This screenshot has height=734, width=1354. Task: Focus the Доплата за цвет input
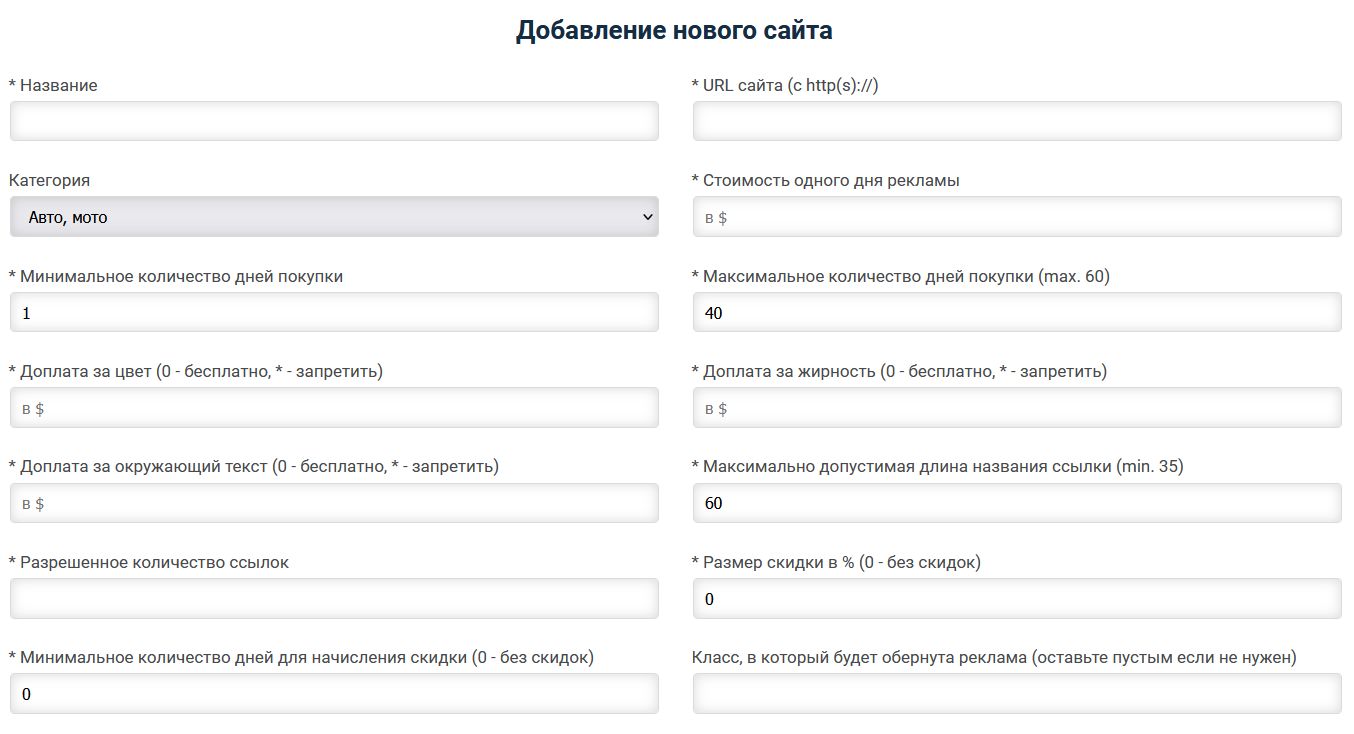(x=334, y=408)
